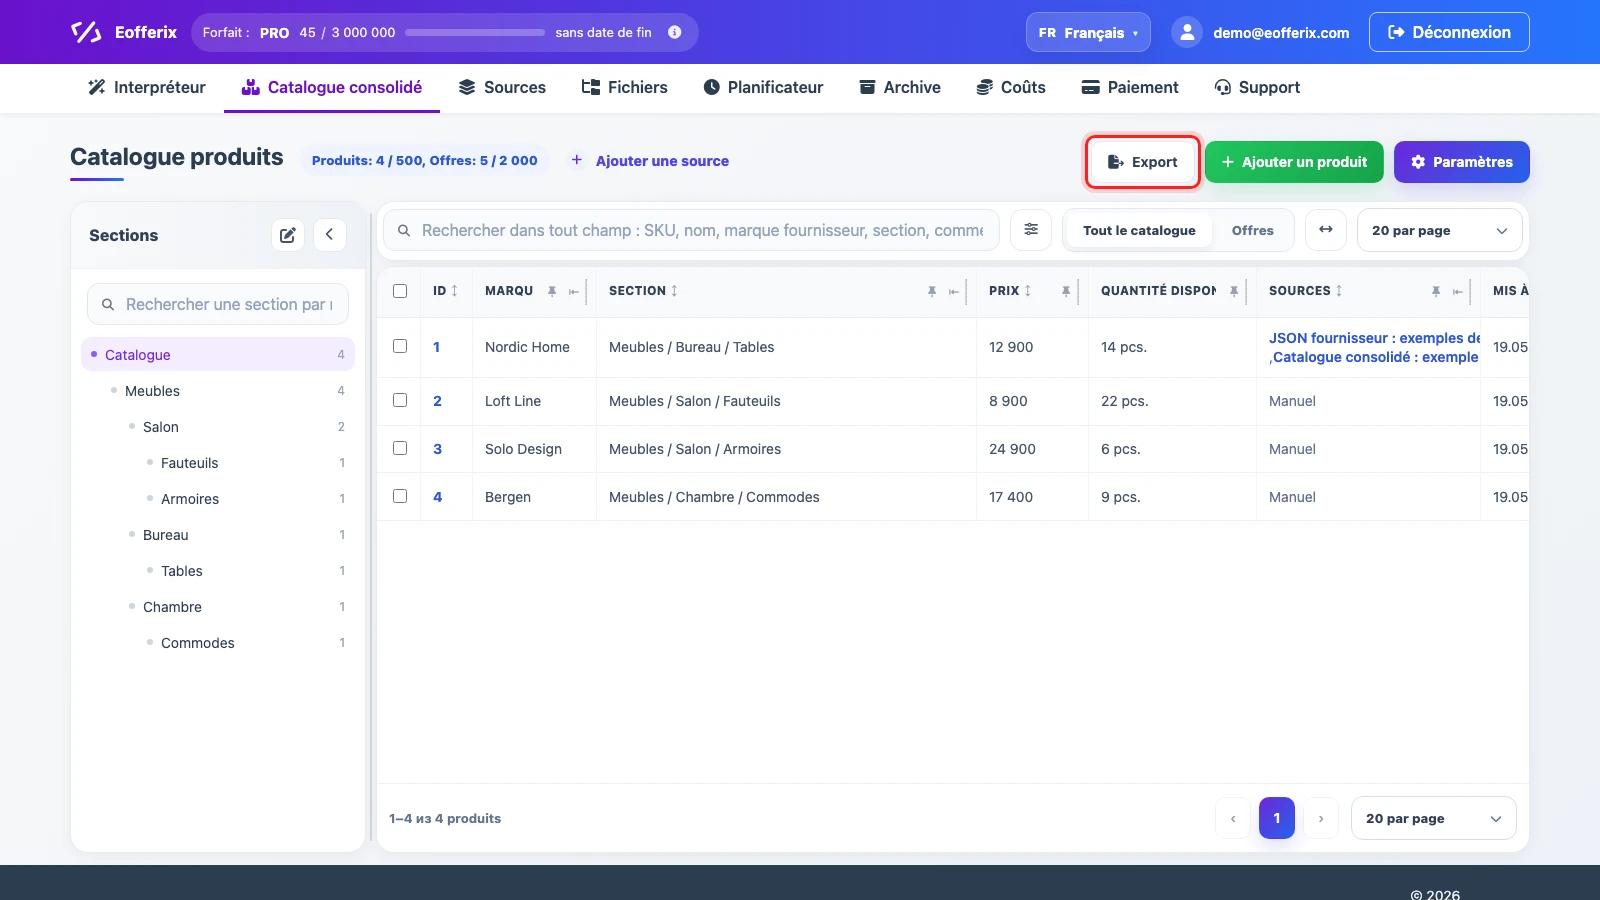Select the Bergen row checkbox
This screenshot has width=1600, height=900.
[400, 496]
